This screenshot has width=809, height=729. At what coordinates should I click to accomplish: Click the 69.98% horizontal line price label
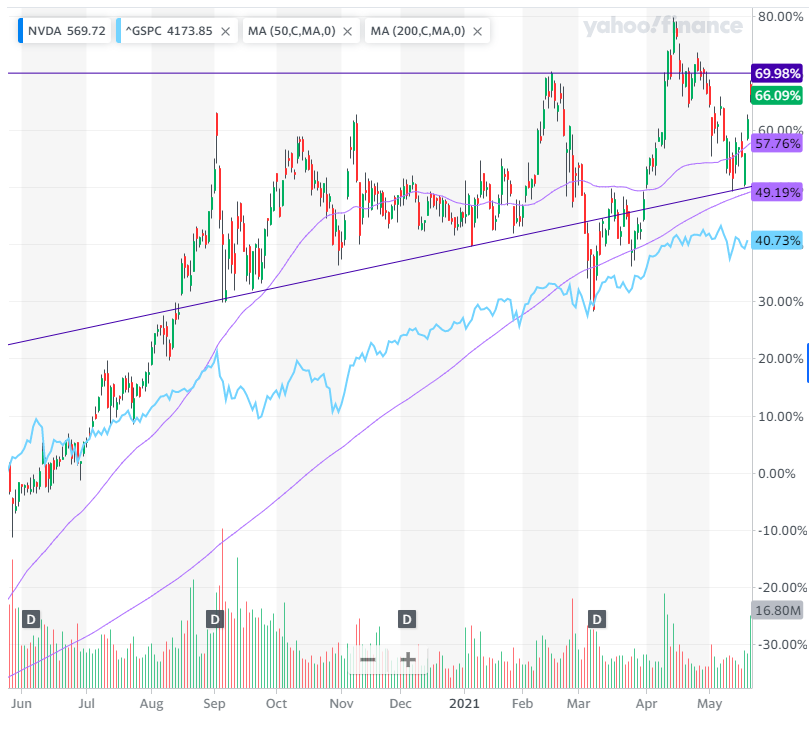(x=777, y=73)
